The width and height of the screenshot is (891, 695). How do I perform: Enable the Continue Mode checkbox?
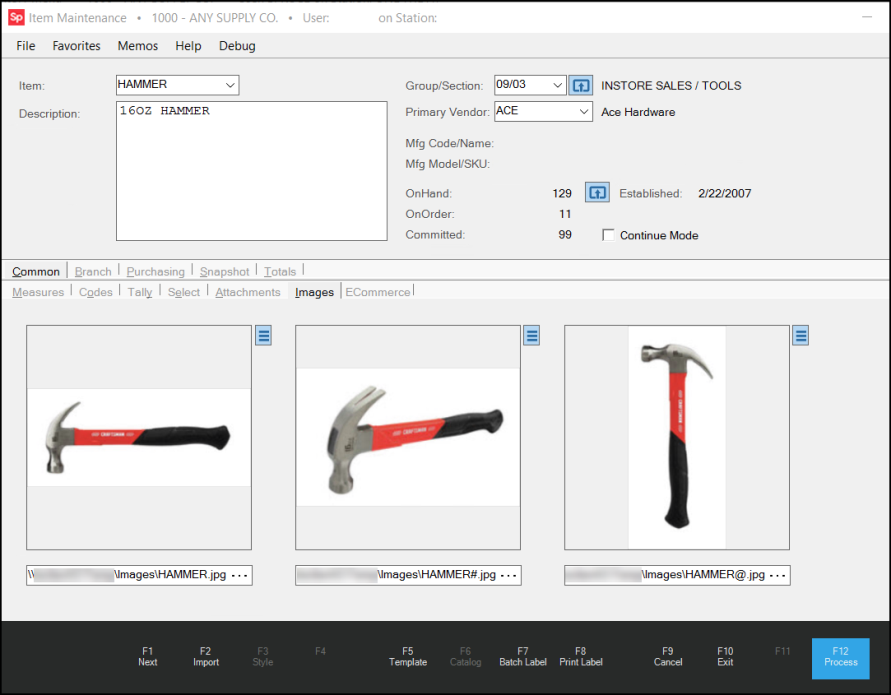609,236
